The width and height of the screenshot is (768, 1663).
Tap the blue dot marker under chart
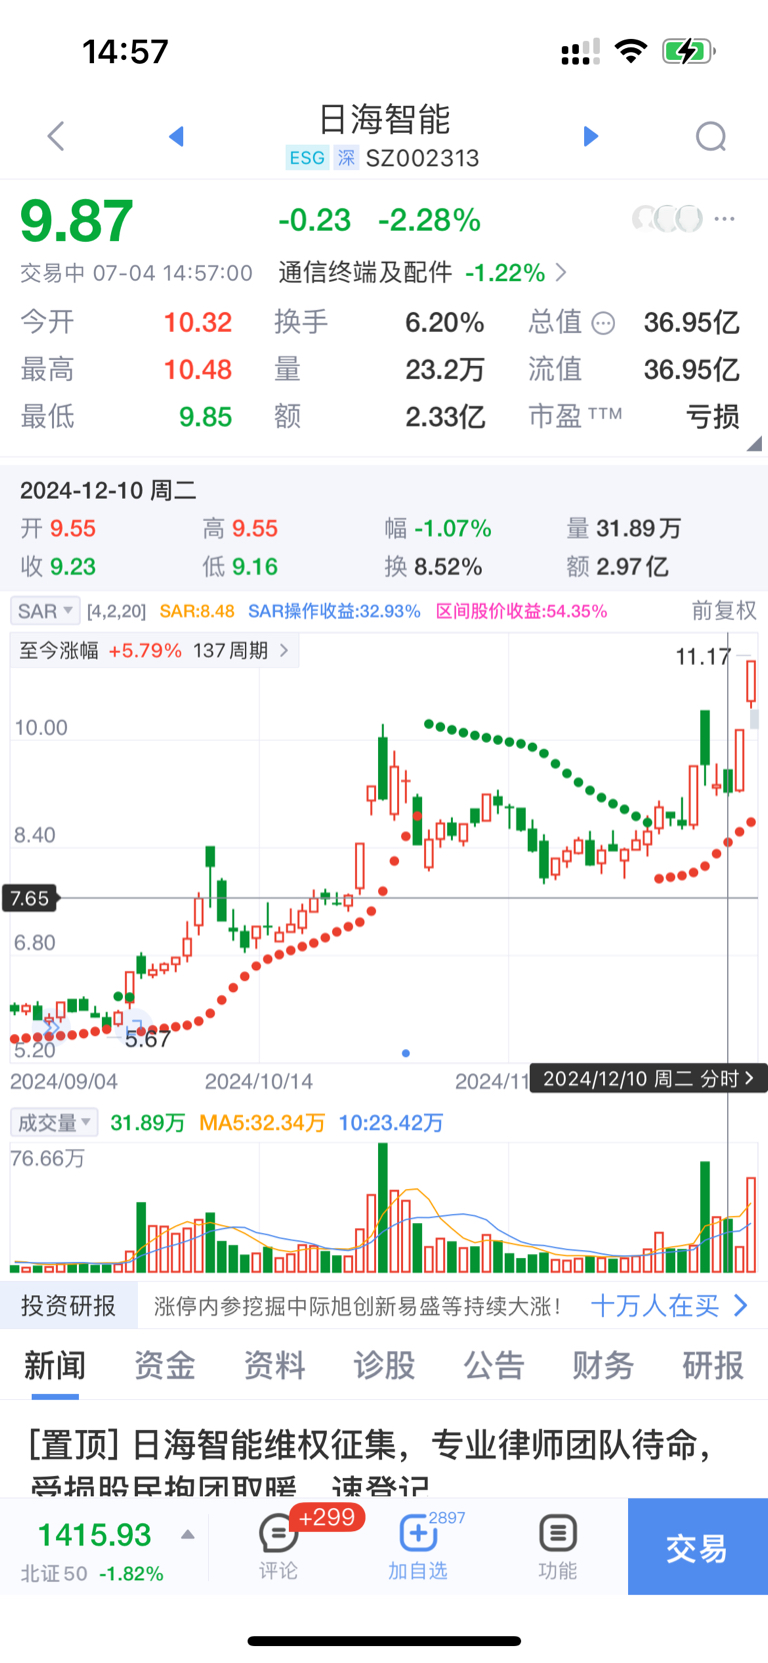click(x=405, y=1053)
